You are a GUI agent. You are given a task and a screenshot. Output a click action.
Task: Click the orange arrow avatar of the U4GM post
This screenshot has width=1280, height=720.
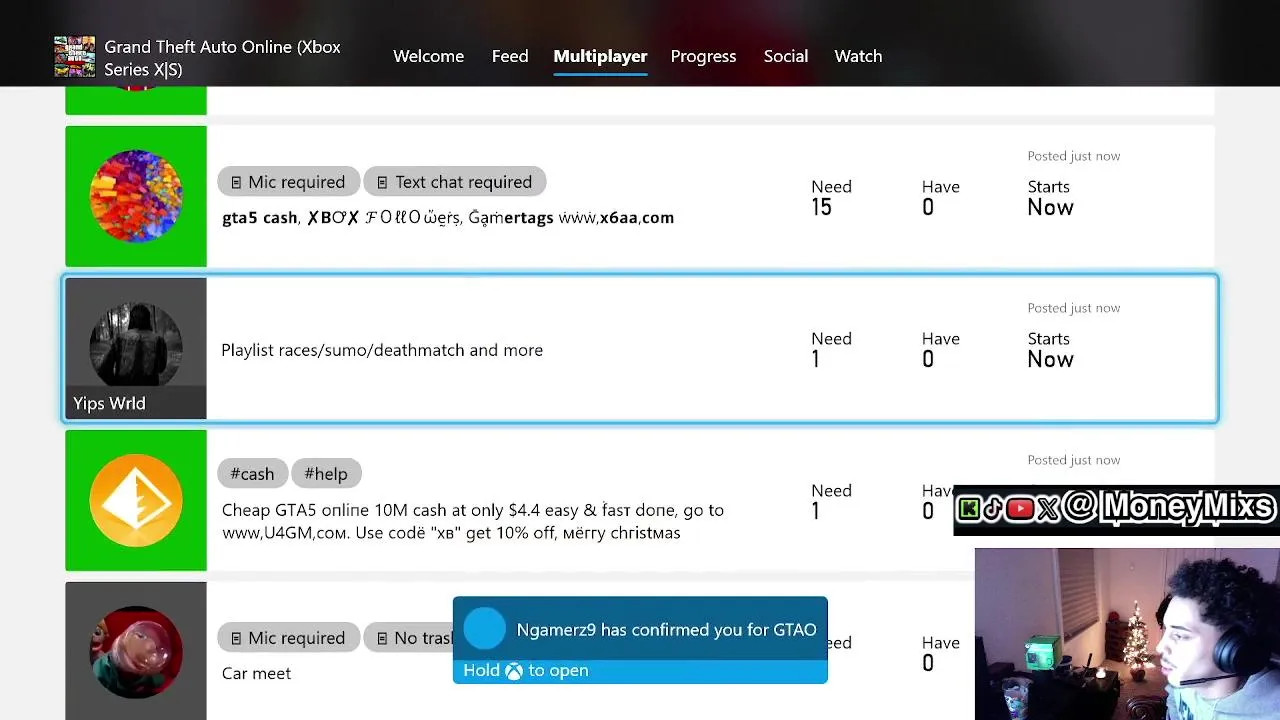[x=136, y=500]
